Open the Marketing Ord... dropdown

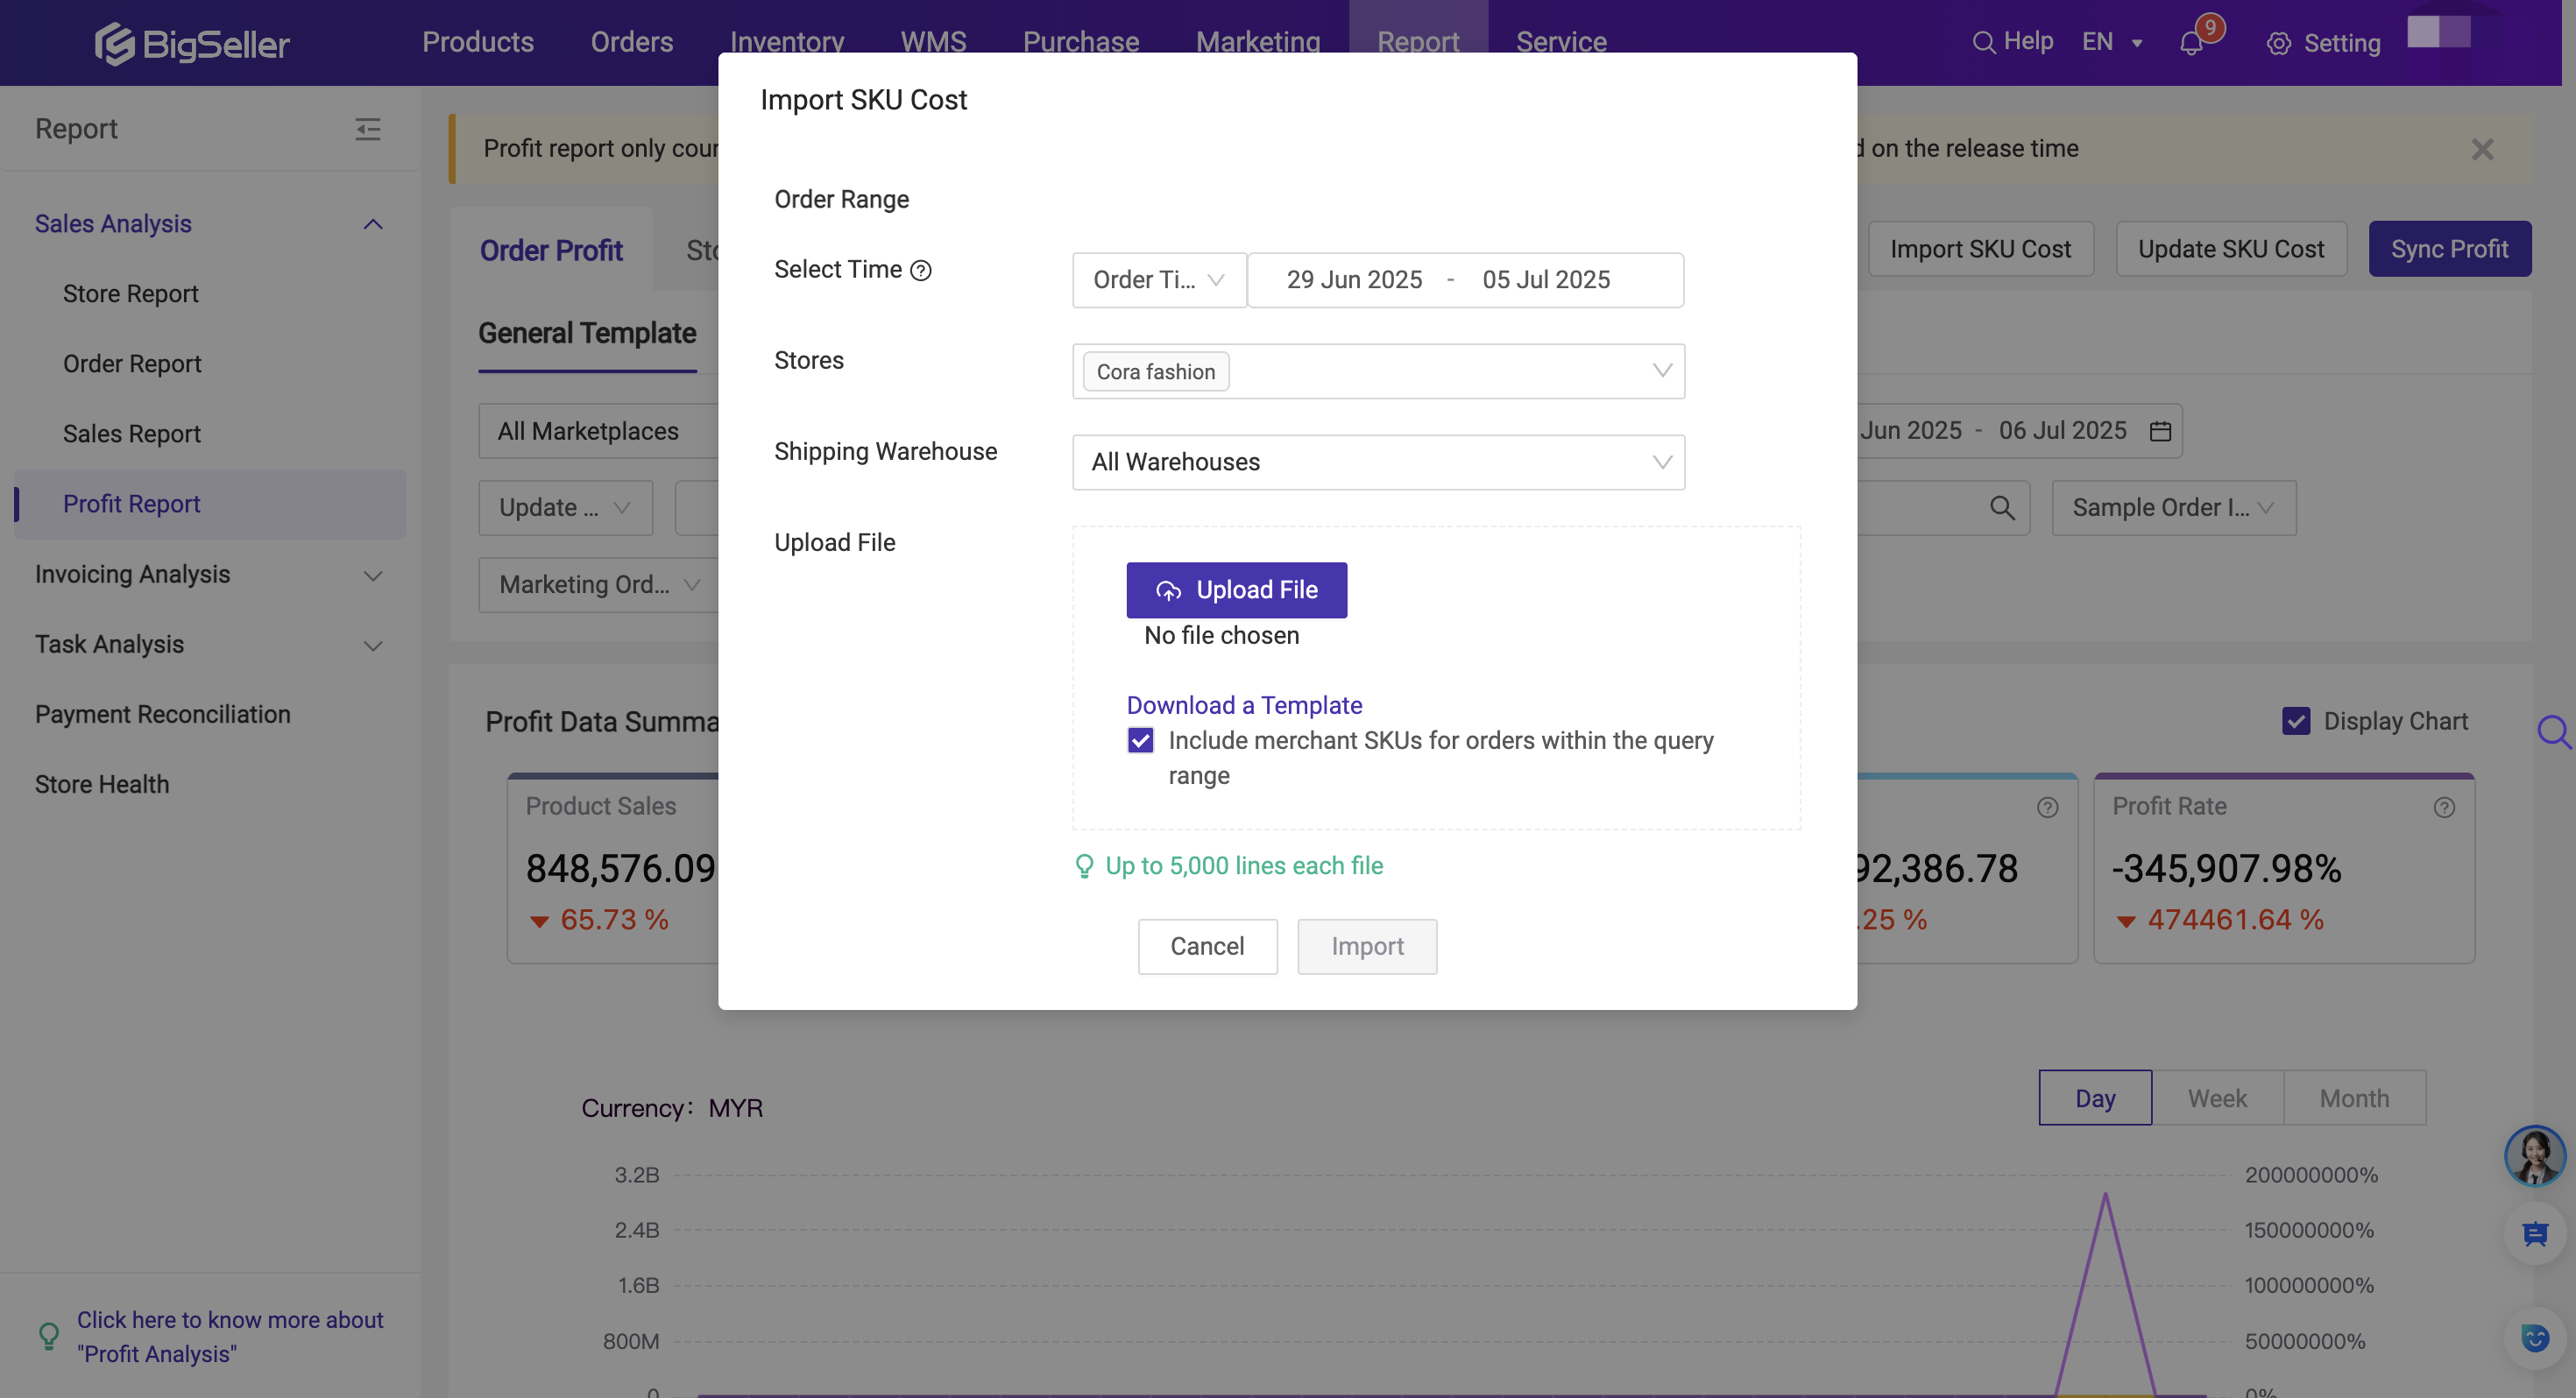click(x=599, y=585)
